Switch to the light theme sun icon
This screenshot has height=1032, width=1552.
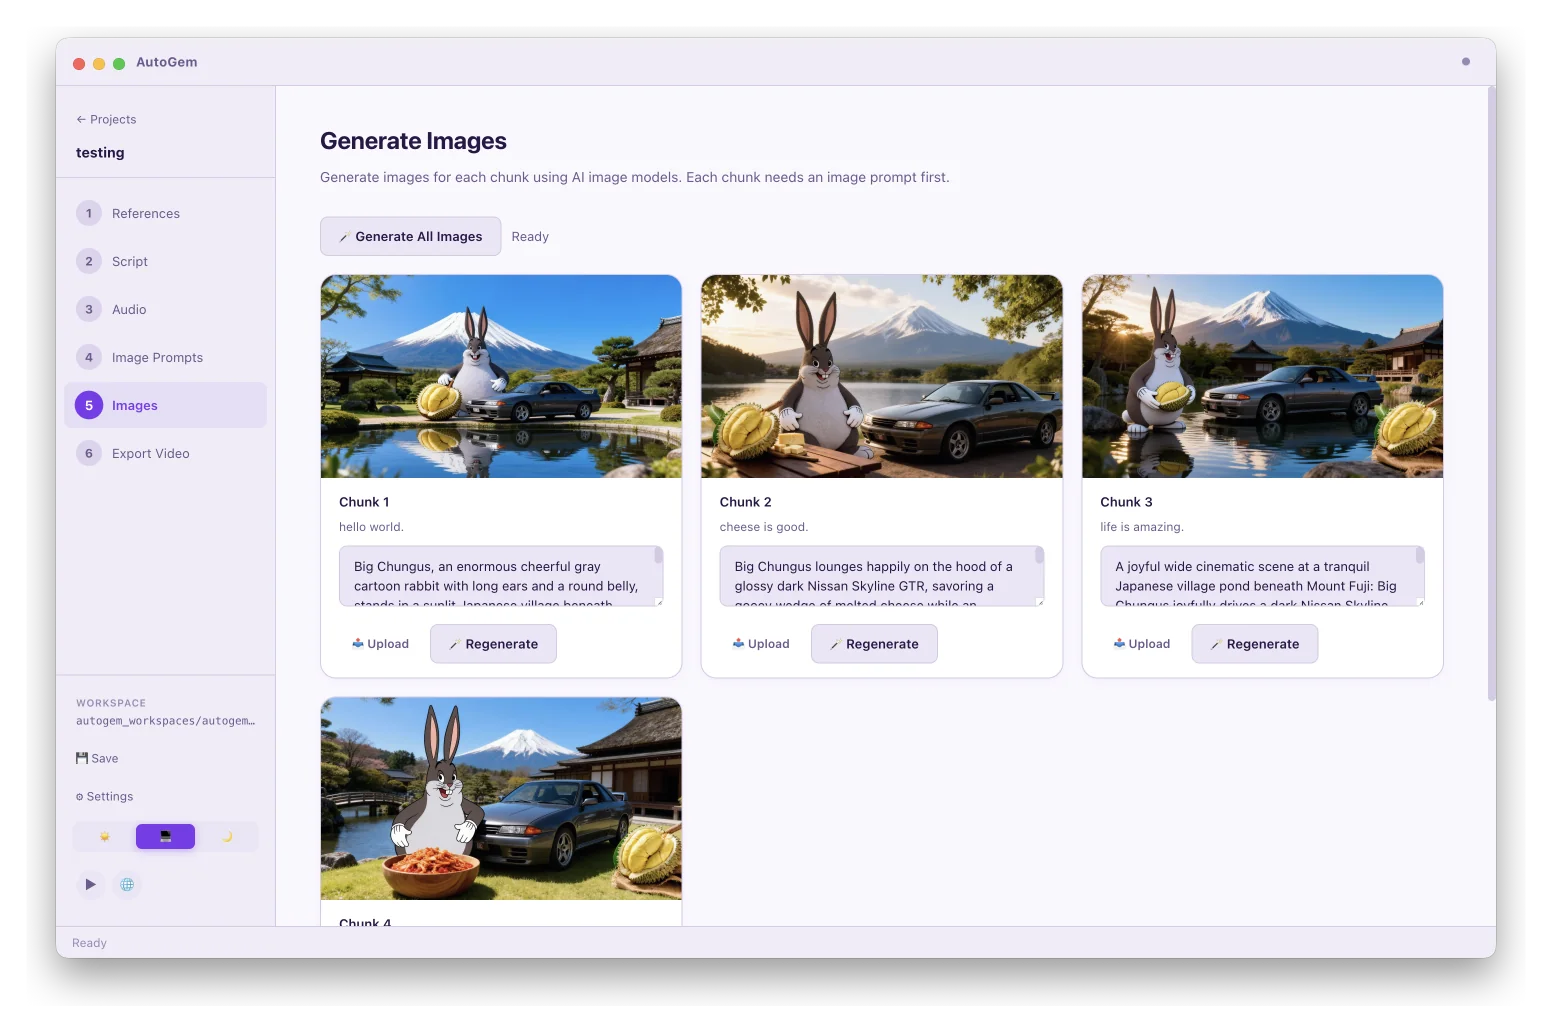point(105,836)
